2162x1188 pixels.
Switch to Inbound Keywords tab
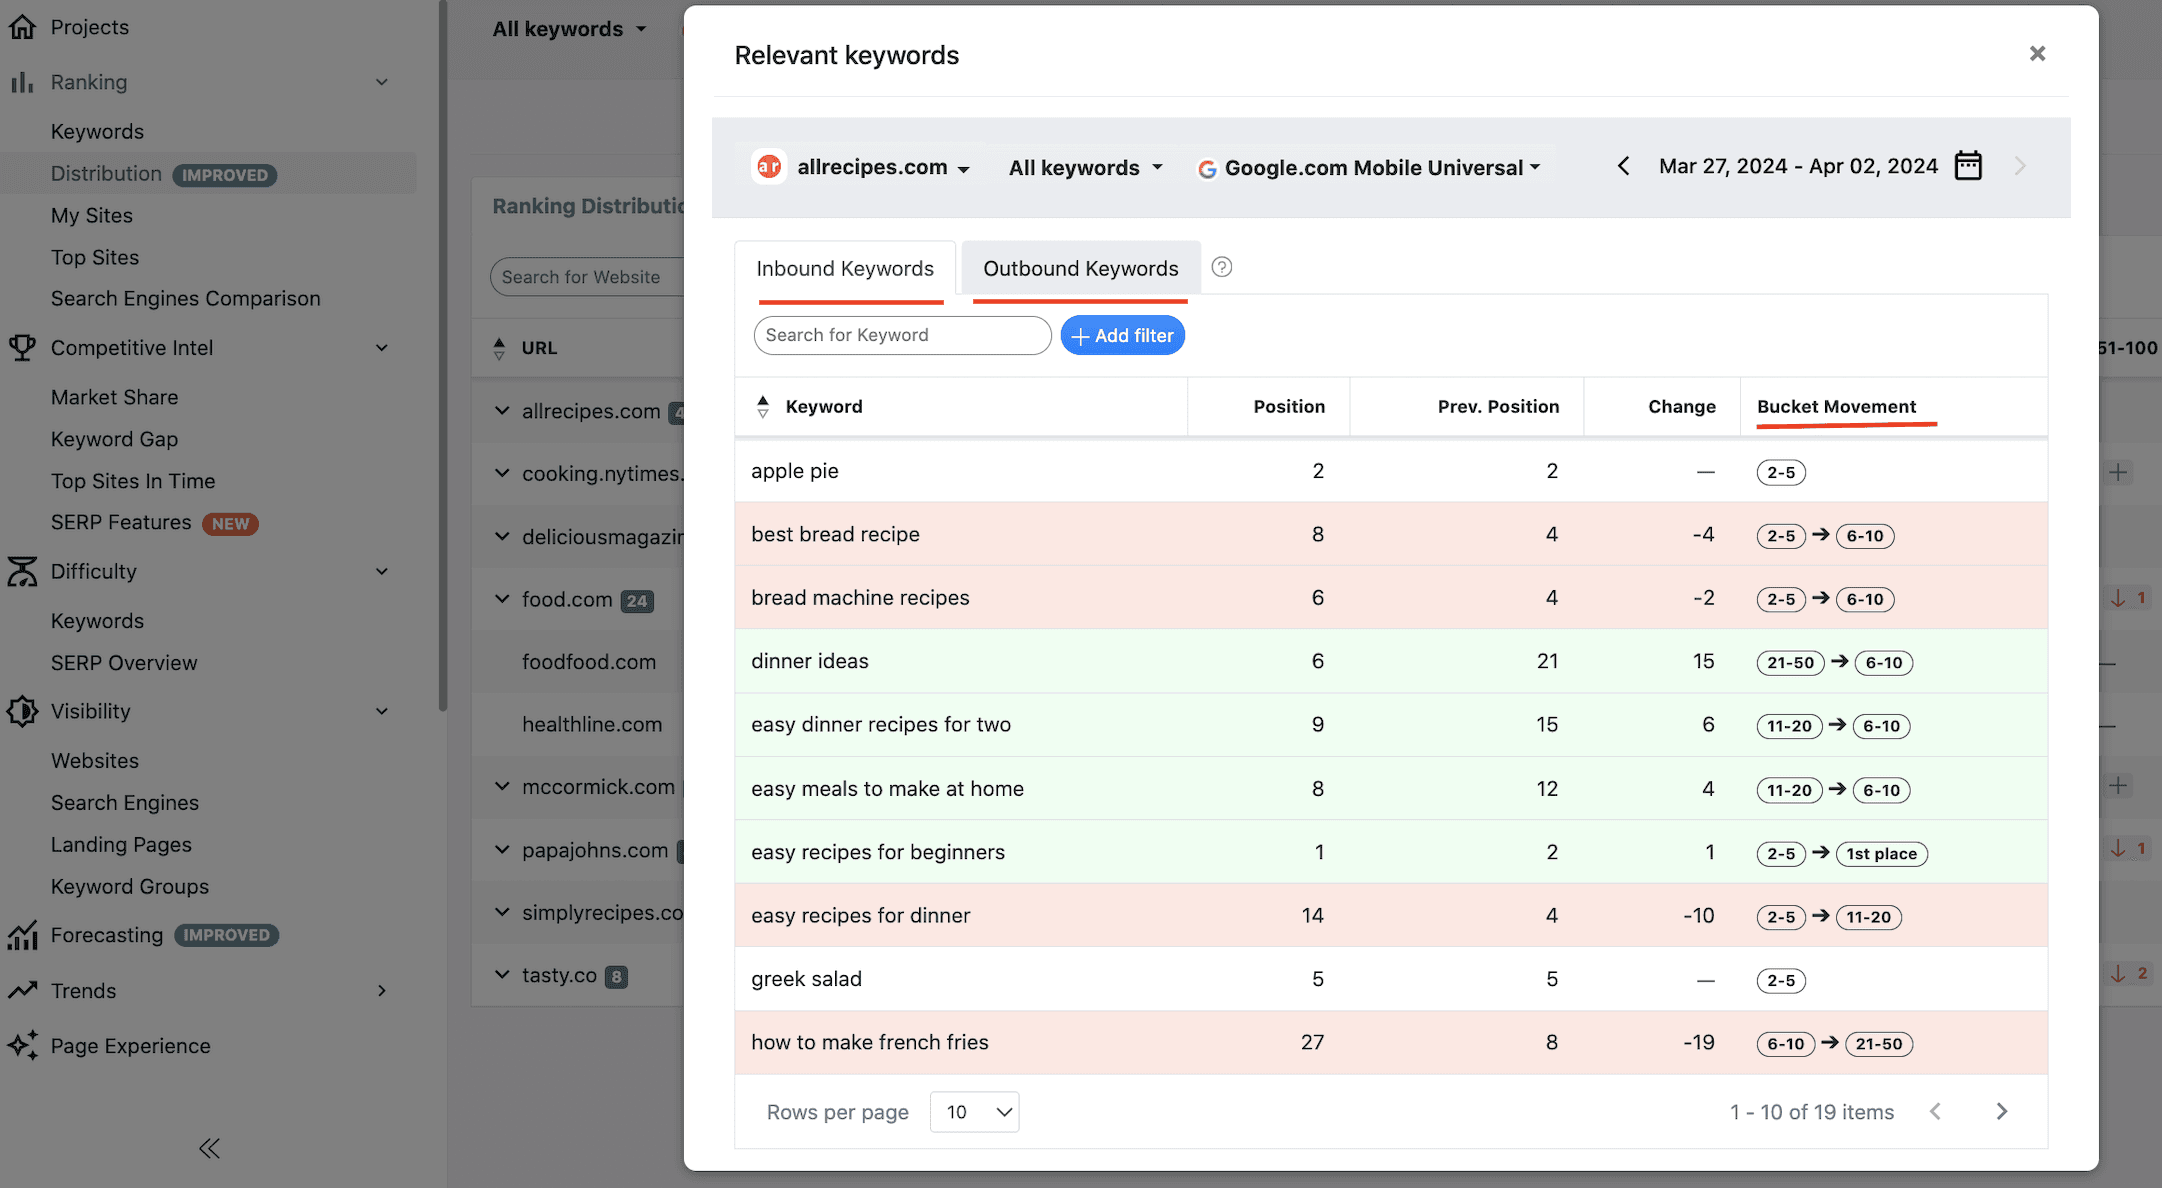click(x=845, y=269)
